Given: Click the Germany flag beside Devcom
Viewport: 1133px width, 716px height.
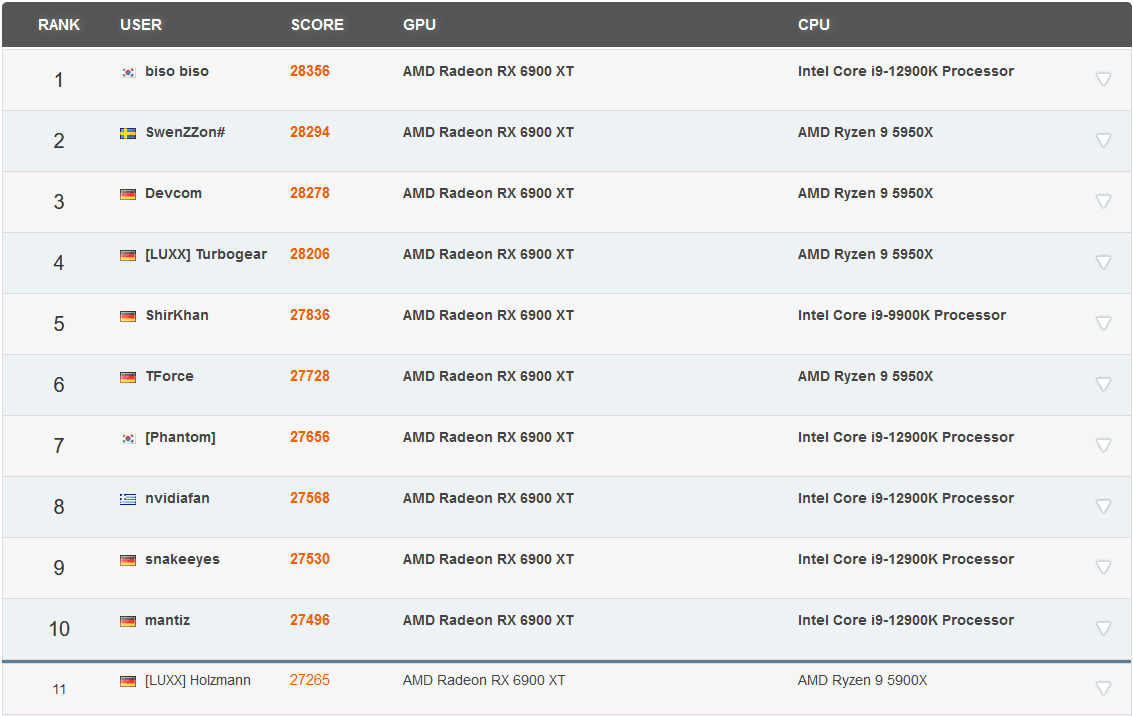Looking at the screenshot, I should coord(128,194).
